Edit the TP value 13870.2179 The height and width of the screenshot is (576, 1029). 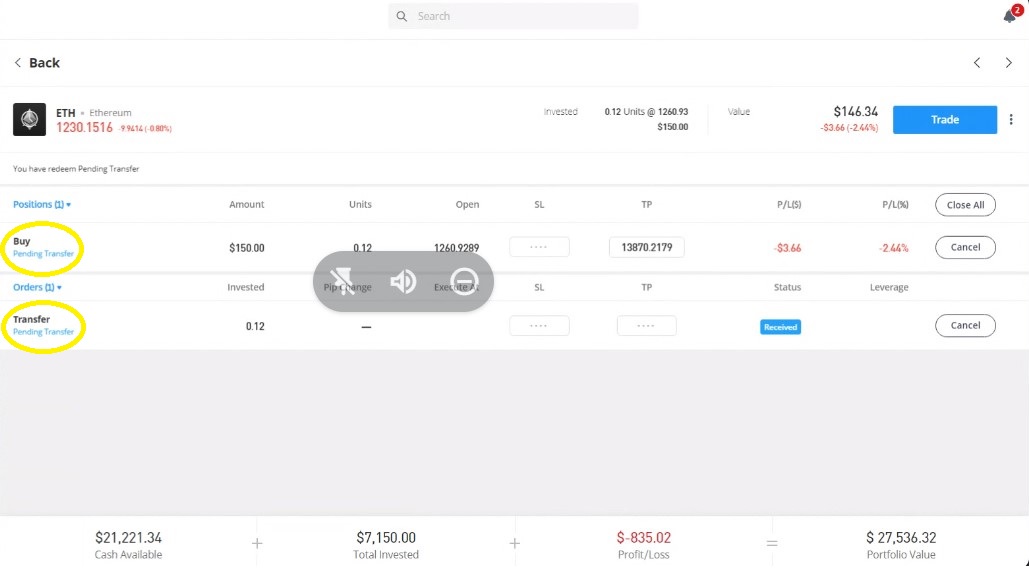[x=646, y=246]
